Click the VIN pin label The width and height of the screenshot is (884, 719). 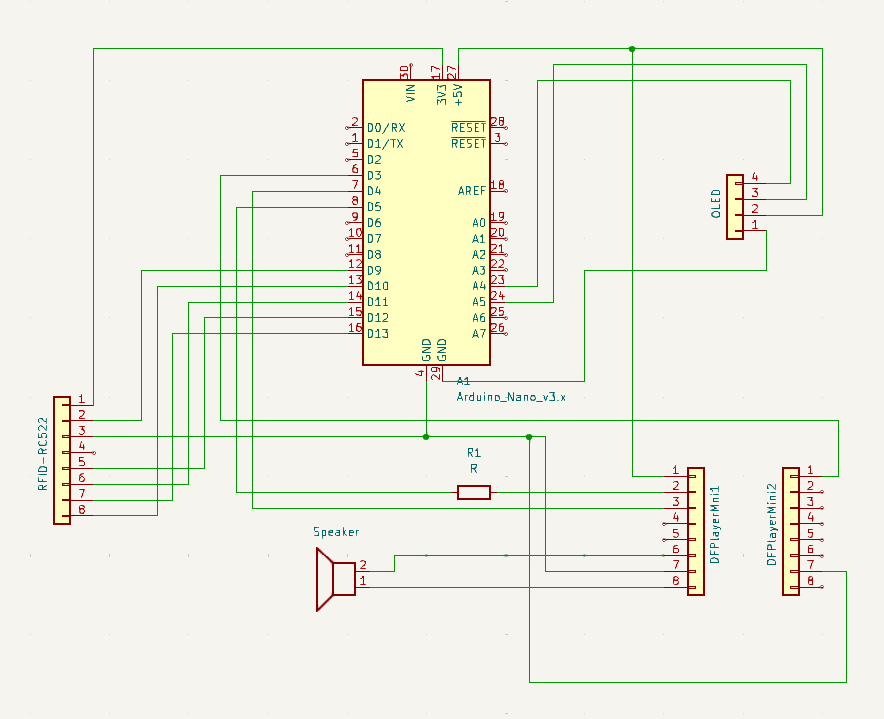410,93
